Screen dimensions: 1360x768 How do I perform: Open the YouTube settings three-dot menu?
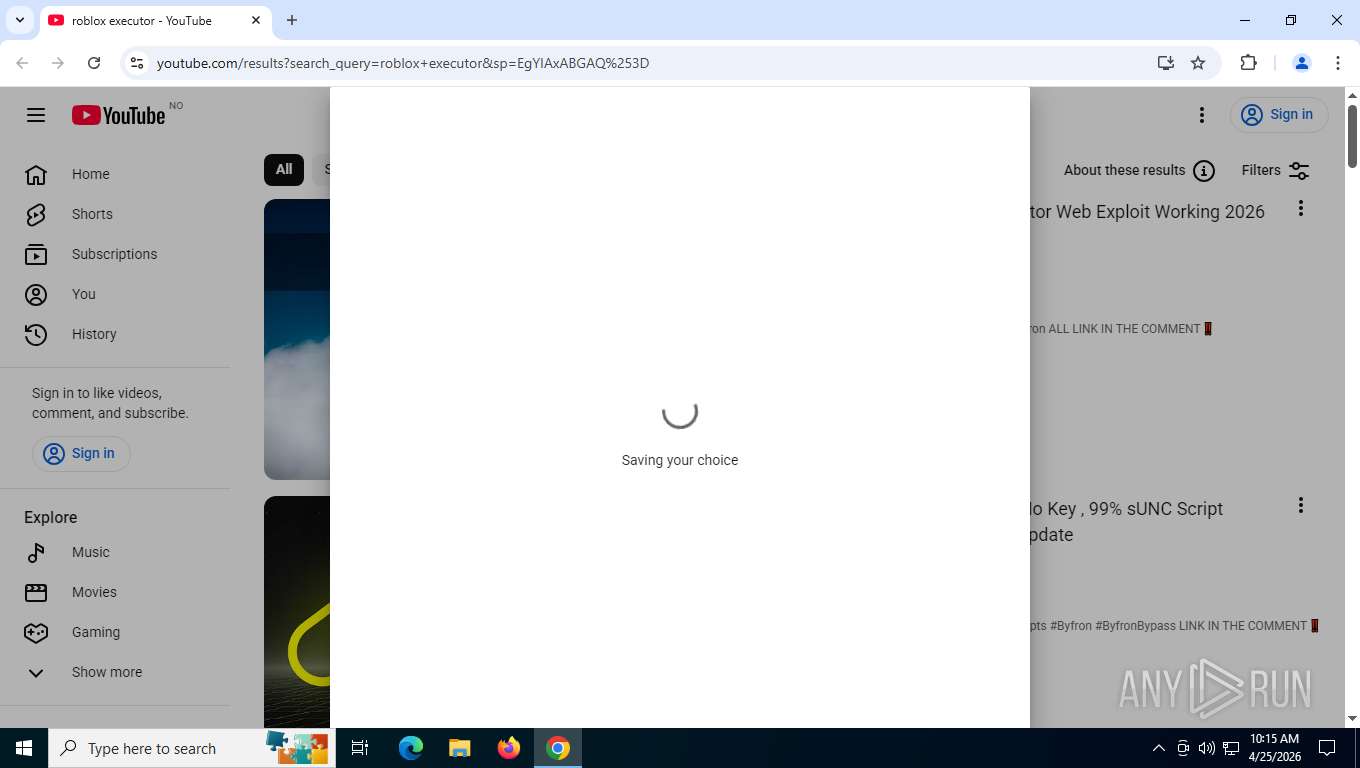pos(1202,115)
